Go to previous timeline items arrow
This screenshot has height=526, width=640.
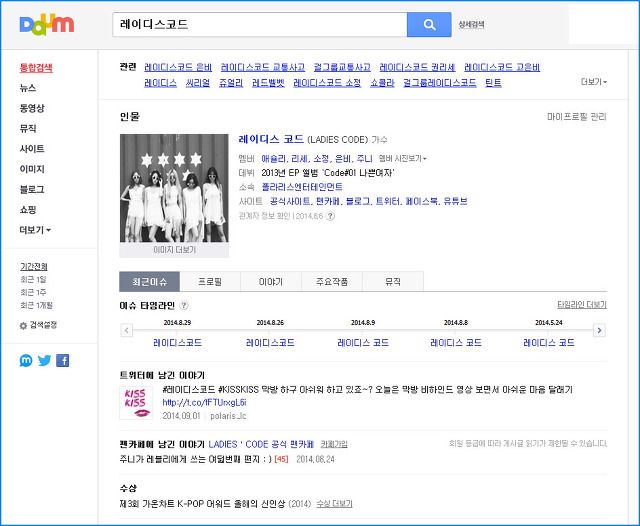[x=127, y=330]
